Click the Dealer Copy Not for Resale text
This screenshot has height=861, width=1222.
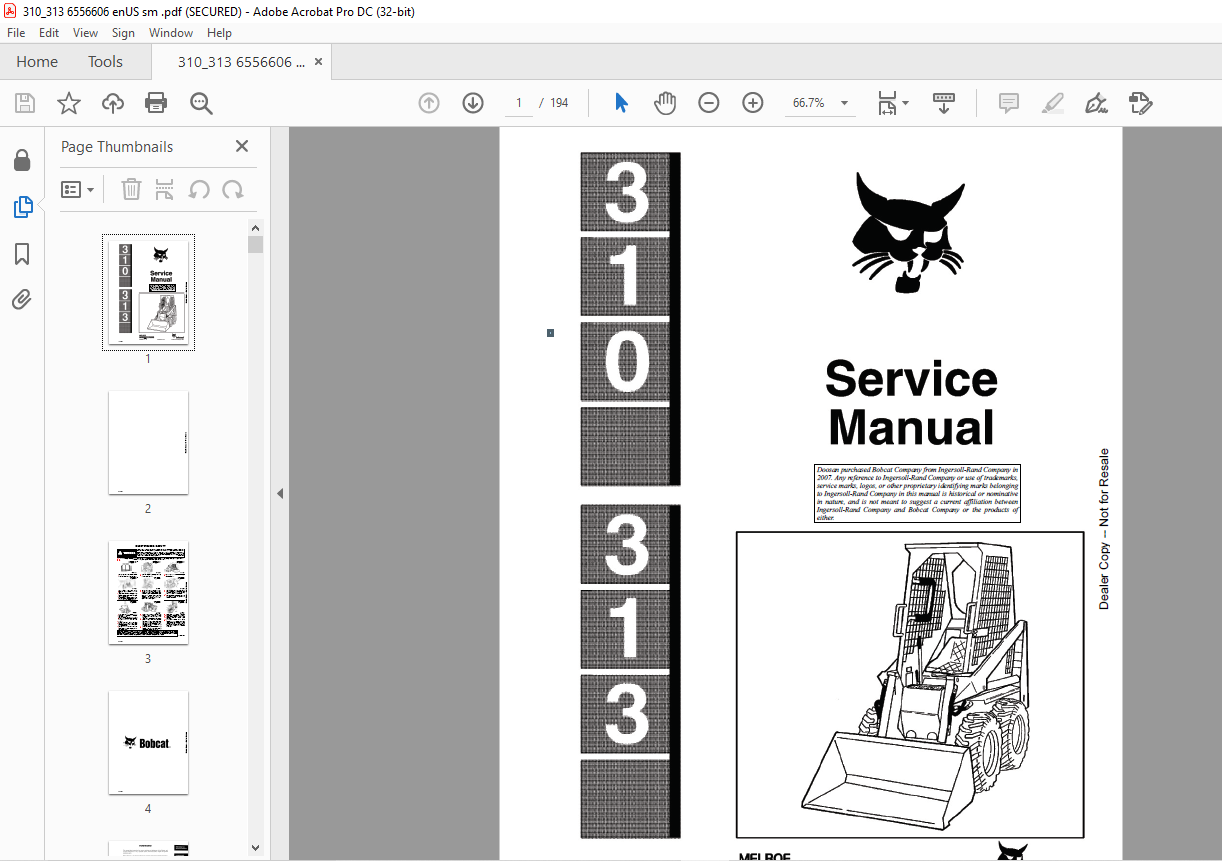pos(1104,529)
